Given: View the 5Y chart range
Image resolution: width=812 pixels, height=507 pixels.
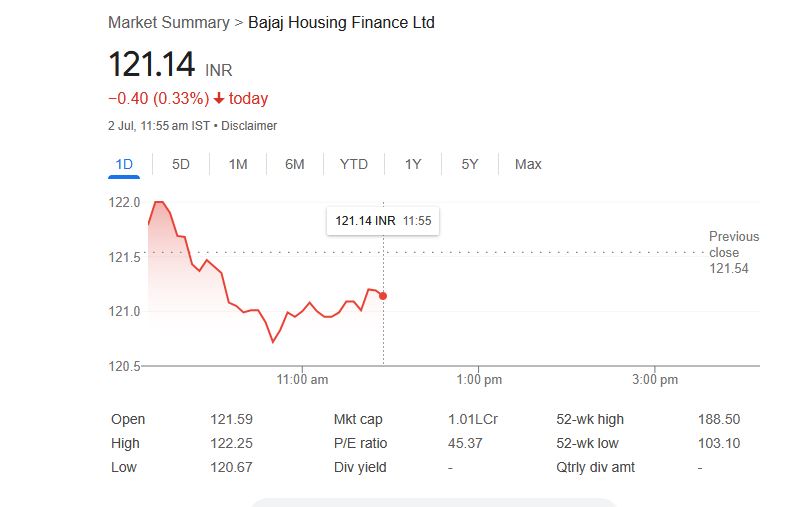Looking at the screenshot, I should [x=470, y=164].
